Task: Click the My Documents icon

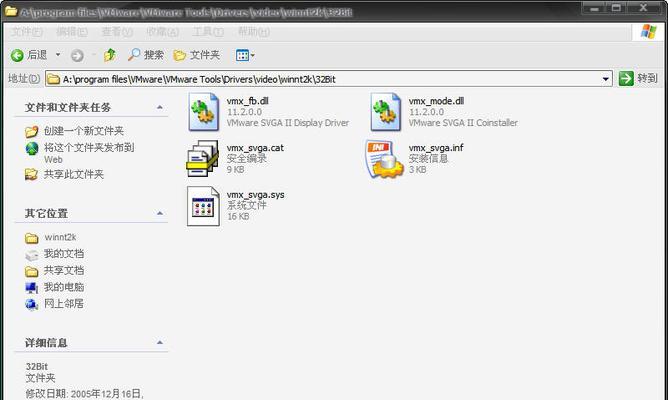Action: point(32,255)
